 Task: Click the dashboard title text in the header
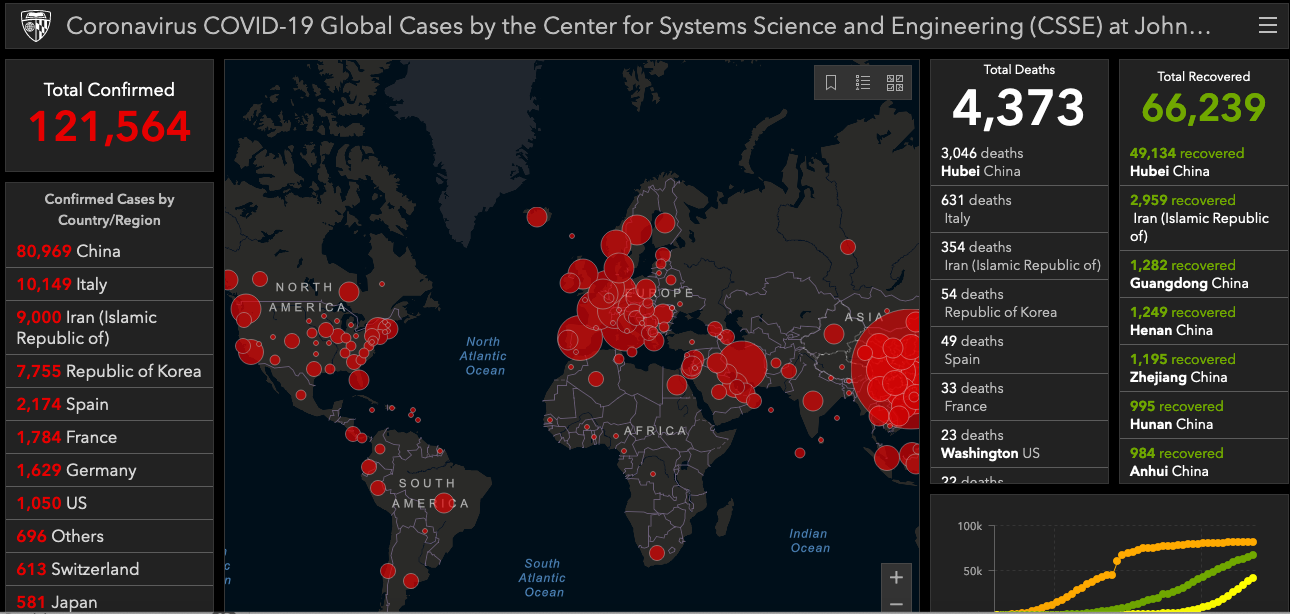638,26
